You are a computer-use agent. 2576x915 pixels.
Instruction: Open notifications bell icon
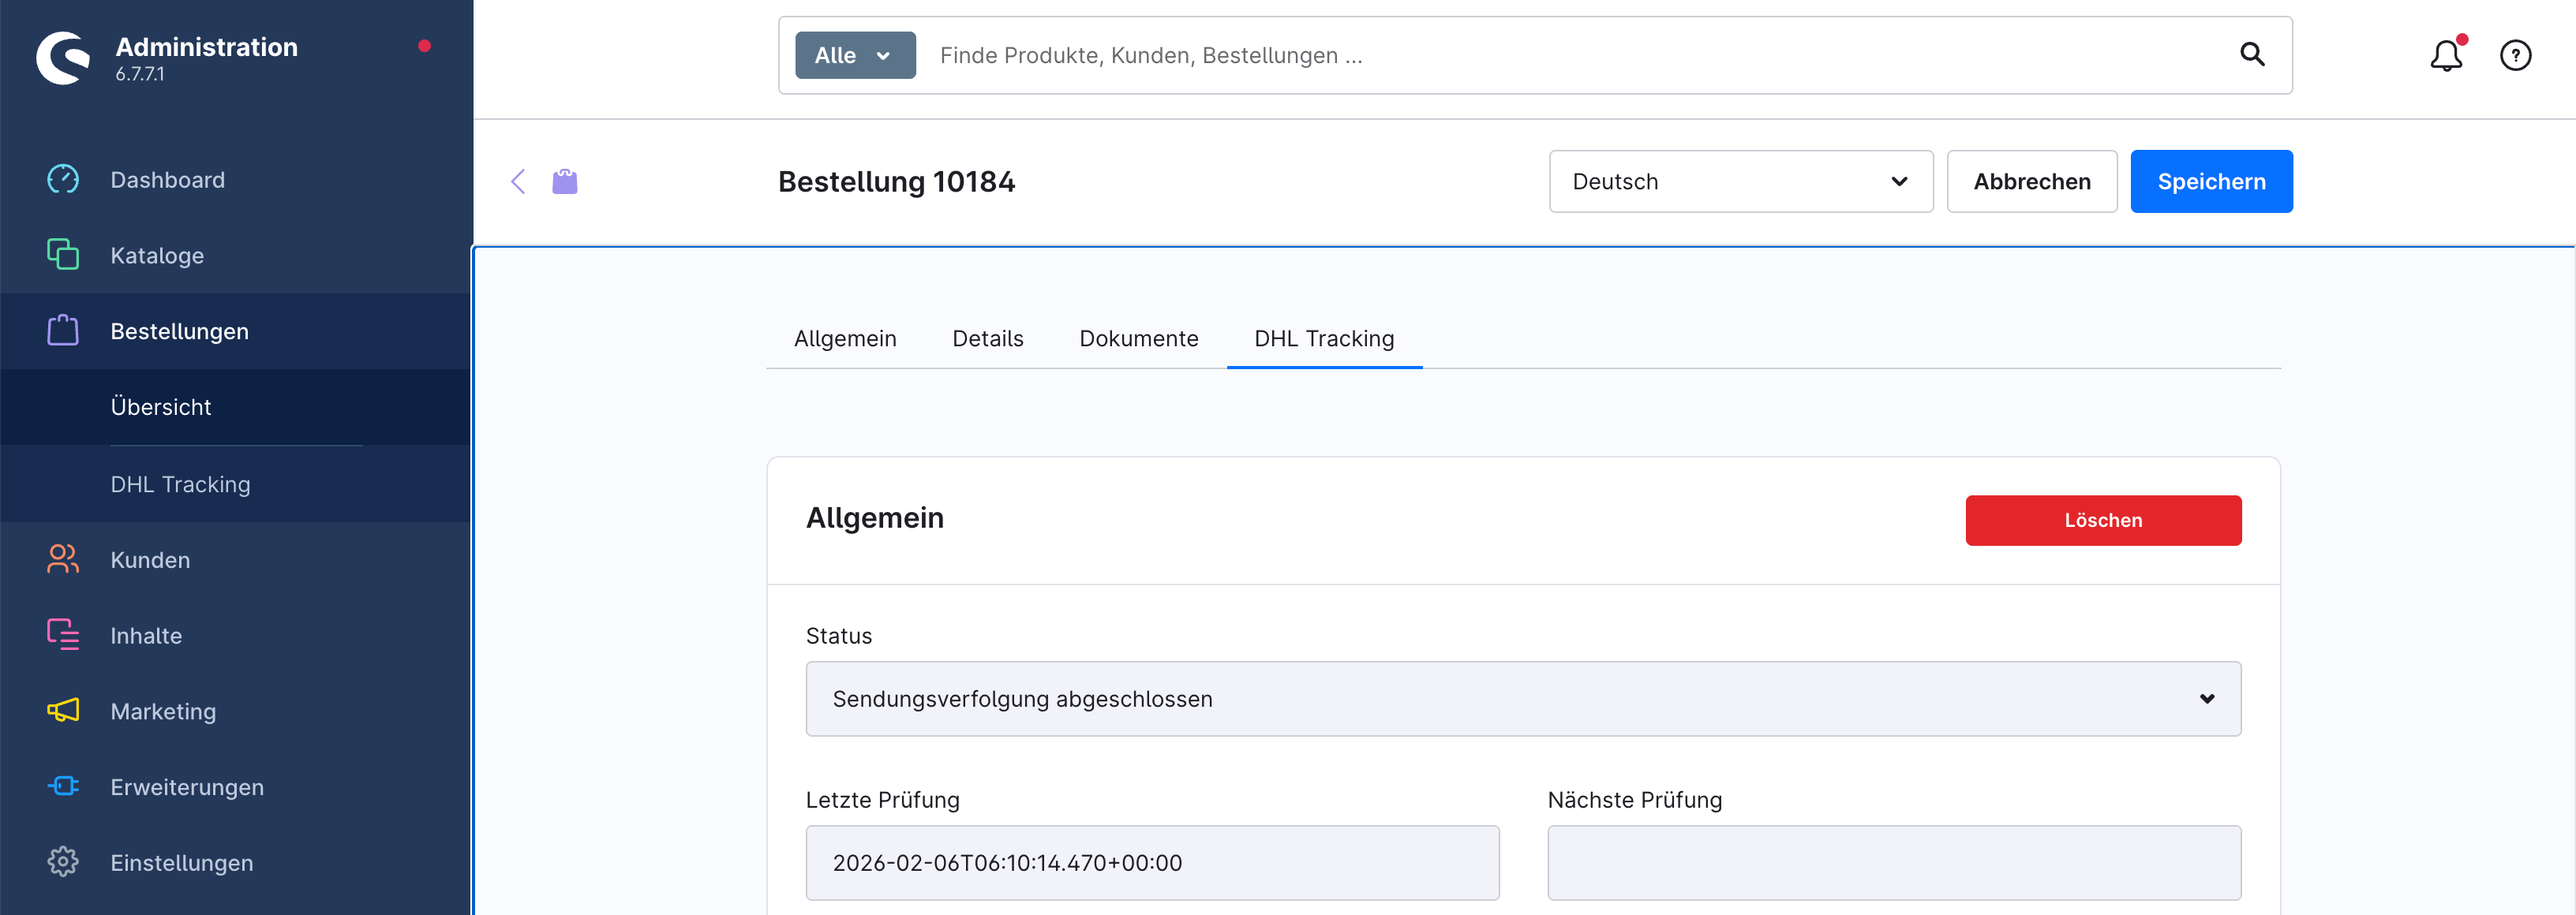click(2446, 55)
